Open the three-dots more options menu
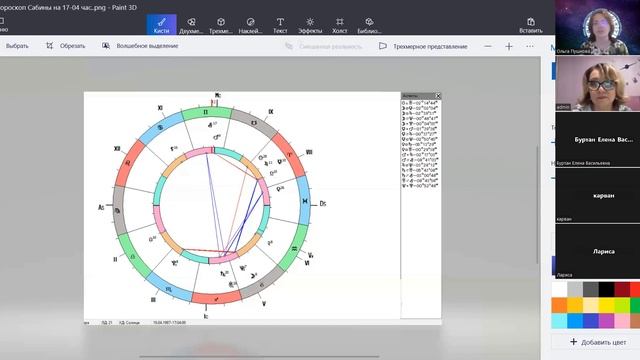This screenshot has width=640, height=360. pyautogui.click(x=530, y=47)
